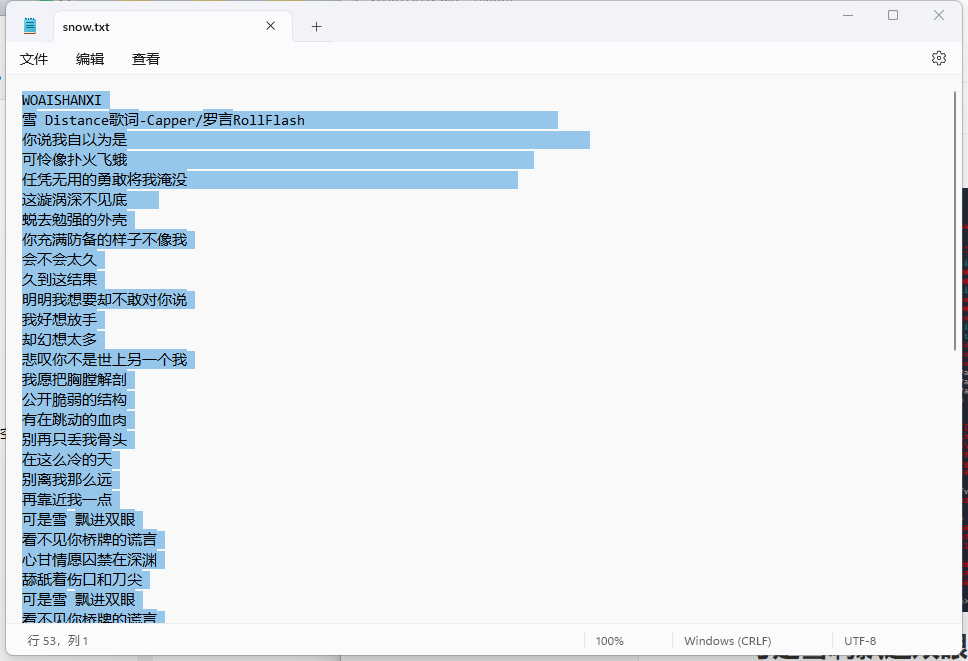Open the 查看 menu

coord(146,59)
